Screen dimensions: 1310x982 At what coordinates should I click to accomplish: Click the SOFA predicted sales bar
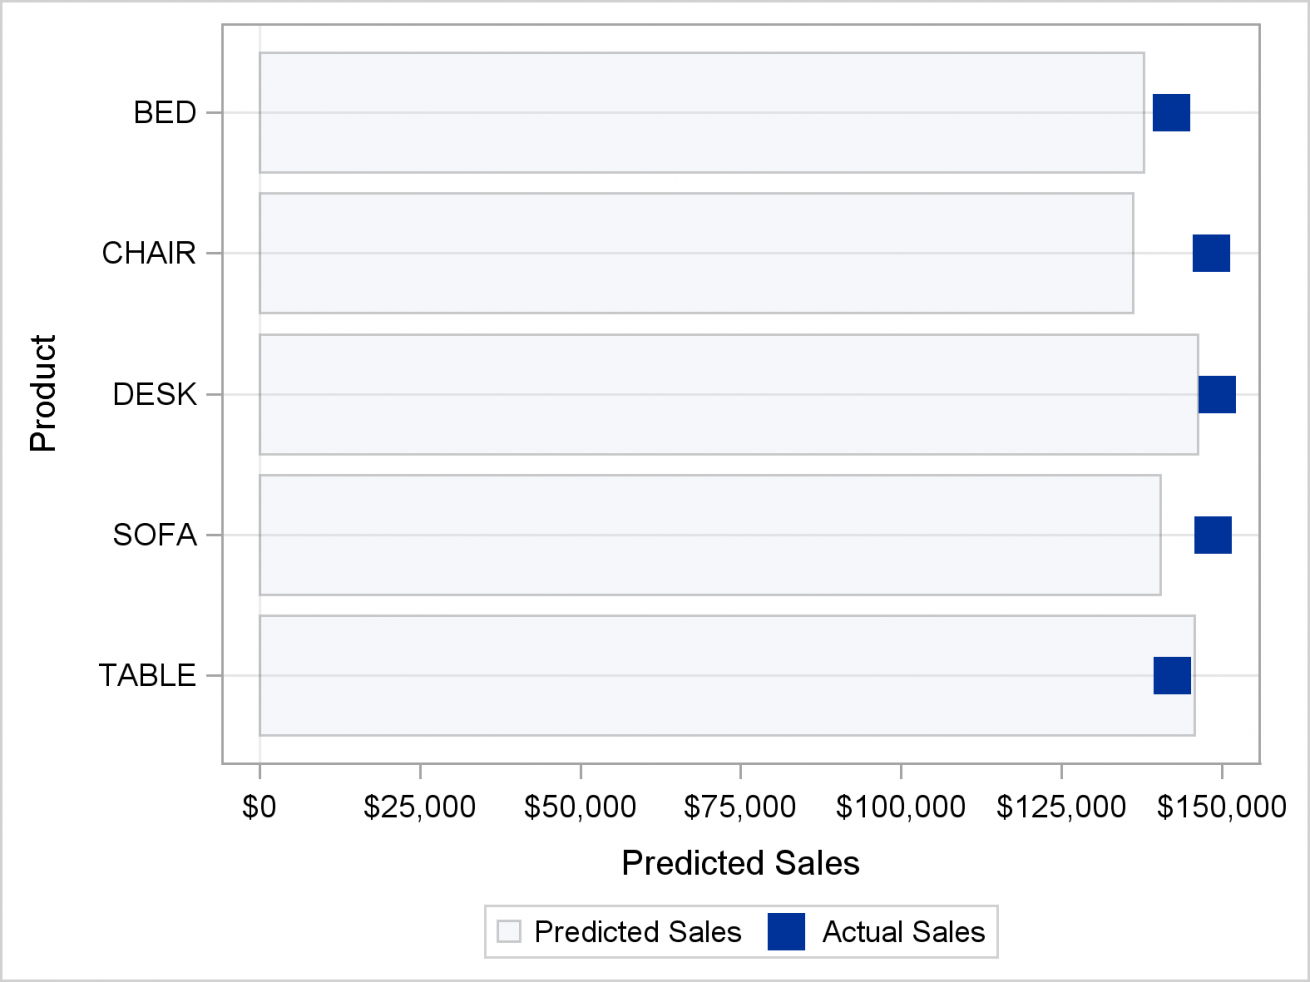[709, 535]
